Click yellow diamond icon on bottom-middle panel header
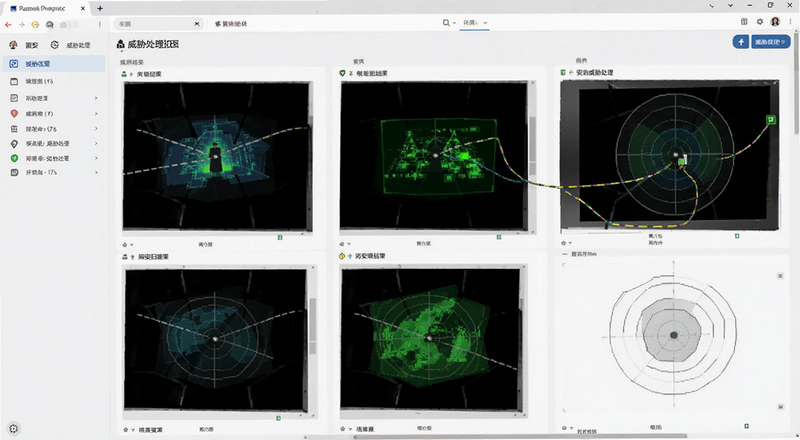The width and height of the screenshot is (800, 440). click(x=342, y=256)
